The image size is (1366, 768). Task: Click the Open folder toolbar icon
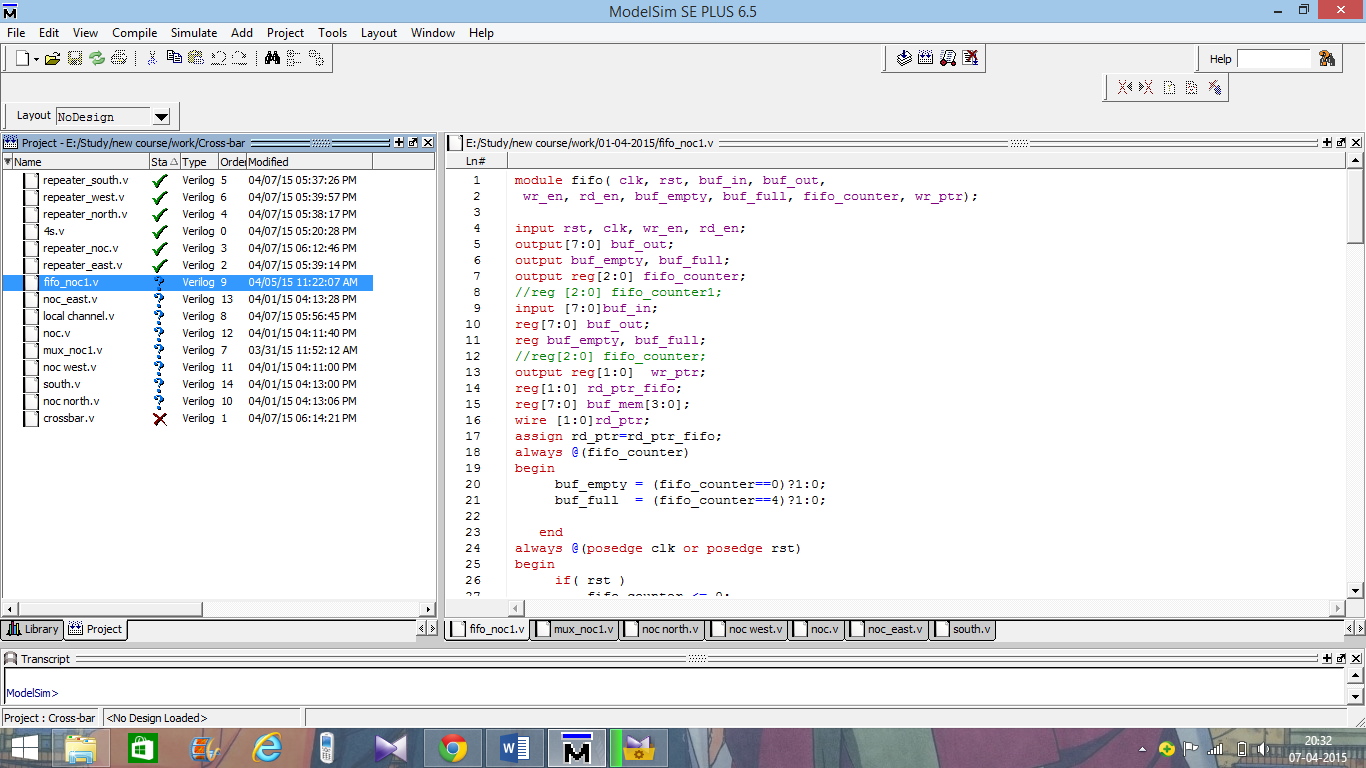(x=53, y=59)
